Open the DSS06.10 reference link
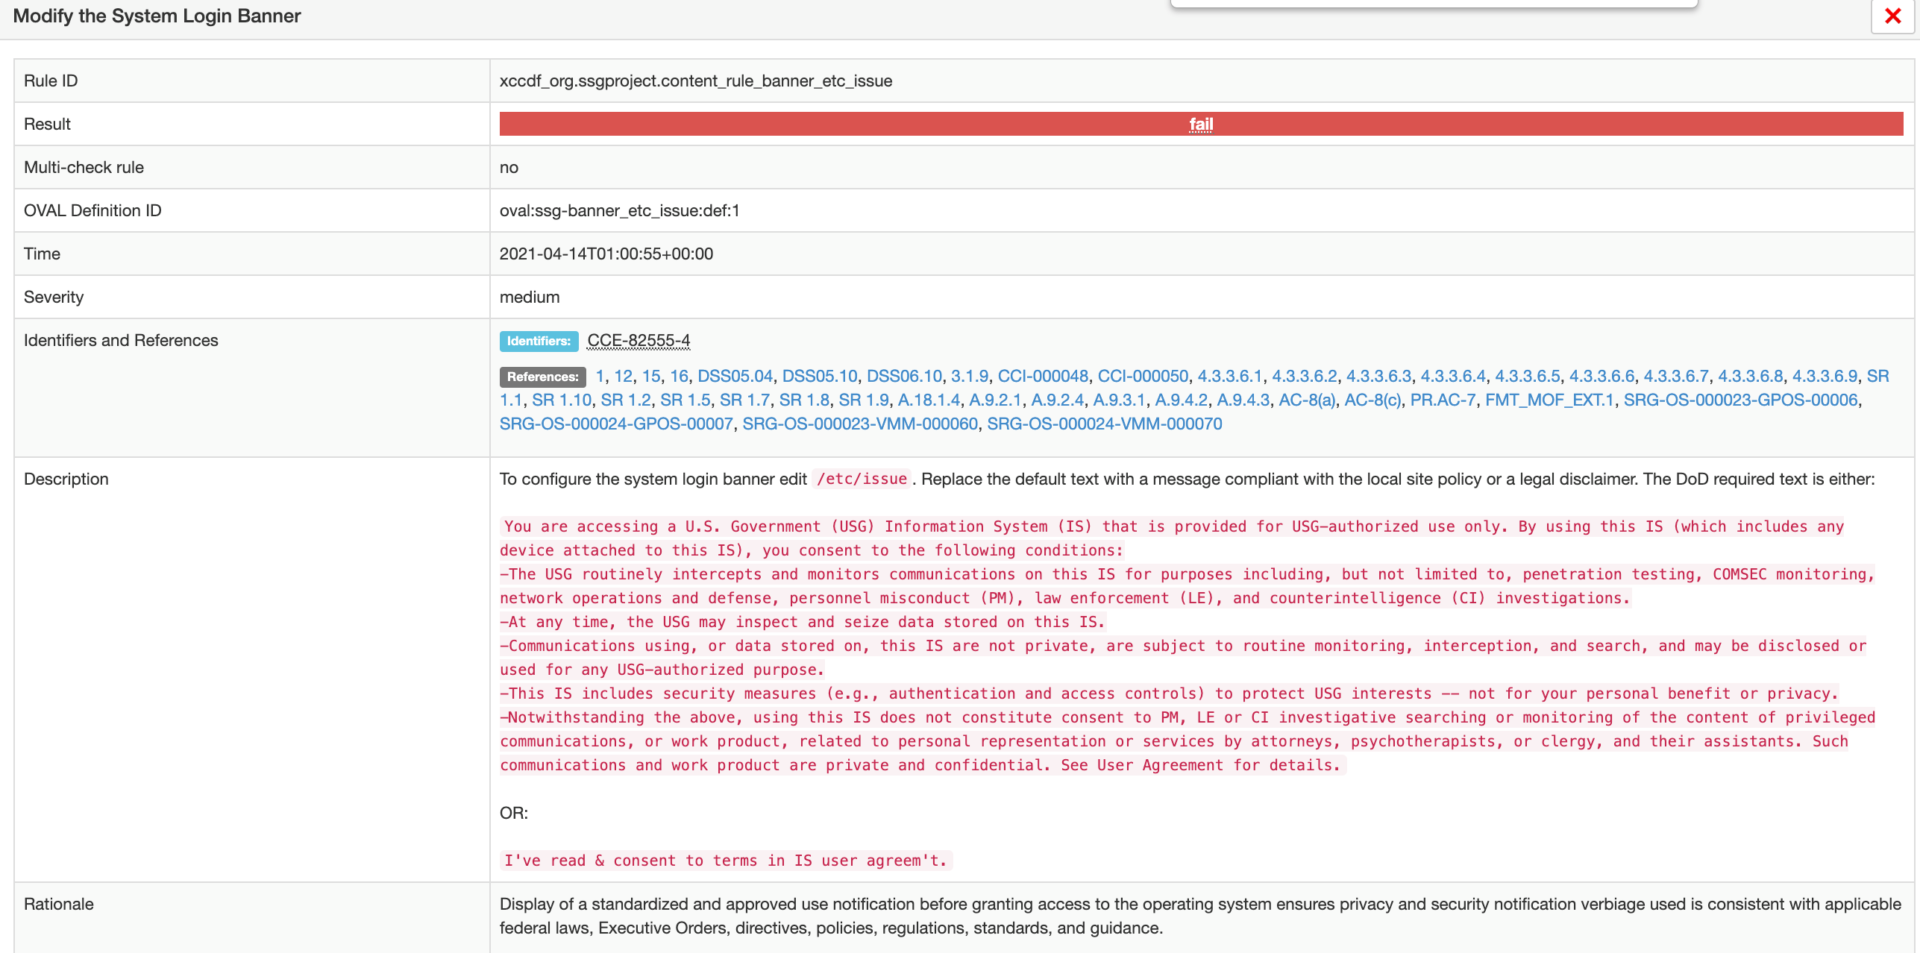 (904, 376)
